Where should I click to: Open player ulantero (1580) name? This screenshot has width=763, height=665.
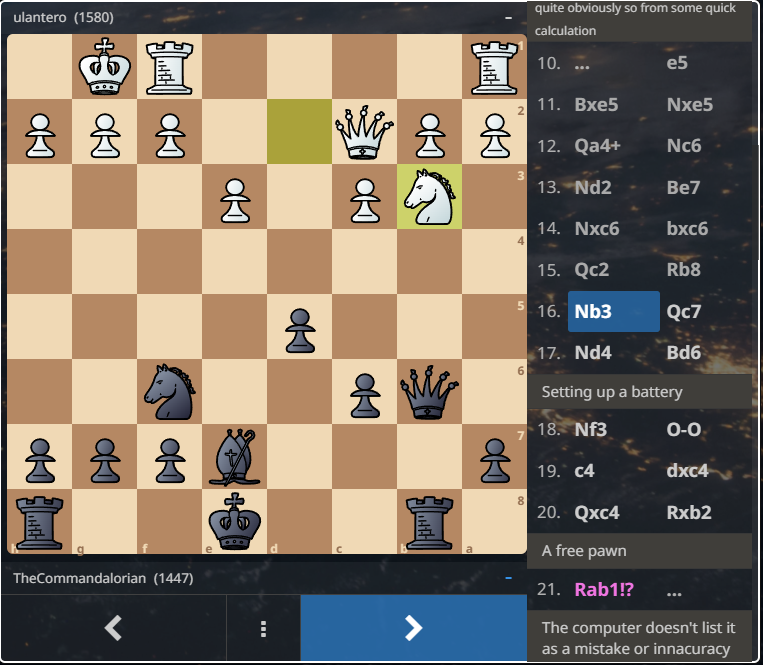(x=63, y=18)
